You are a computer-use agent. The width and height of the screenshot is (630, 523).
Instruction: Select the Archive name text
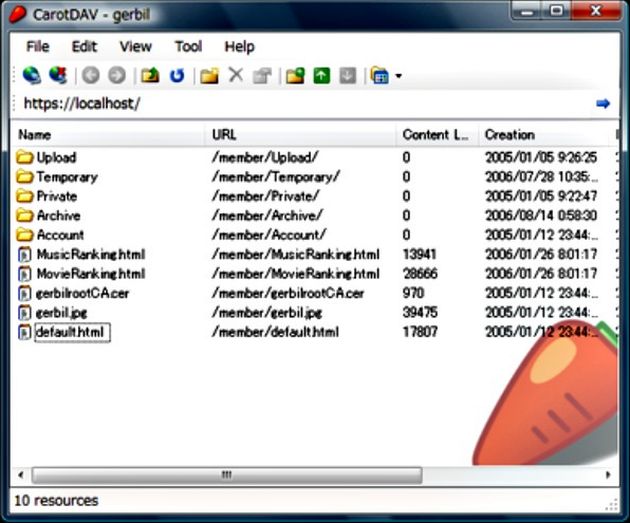click(59, 216)
